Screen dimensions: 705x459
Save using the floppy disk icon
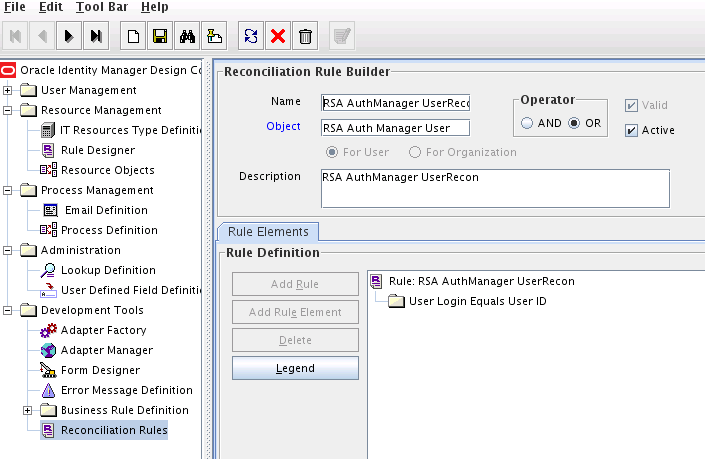pos(160,36)
